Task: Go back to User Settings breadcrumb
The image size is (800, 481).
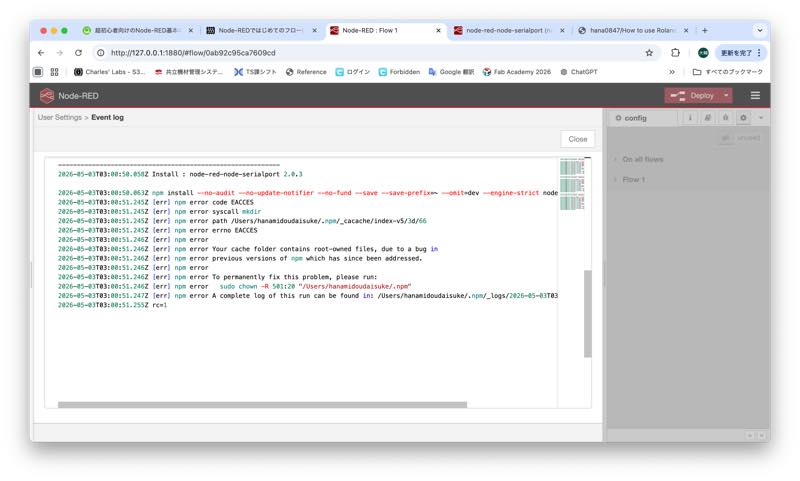Action: coord(60,117)
